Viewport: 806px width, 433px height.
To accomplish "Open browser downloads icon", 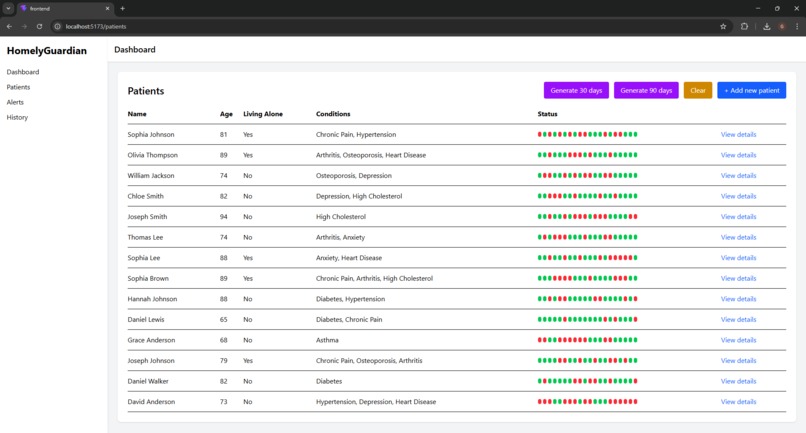I will (x=766, y=26).
